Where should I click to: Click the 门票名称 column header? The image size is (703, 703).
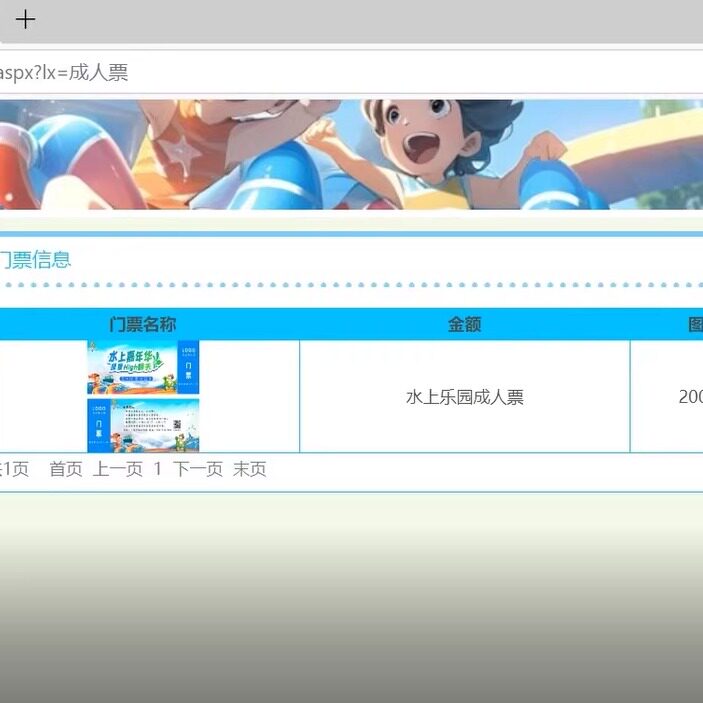pos(143,324)
